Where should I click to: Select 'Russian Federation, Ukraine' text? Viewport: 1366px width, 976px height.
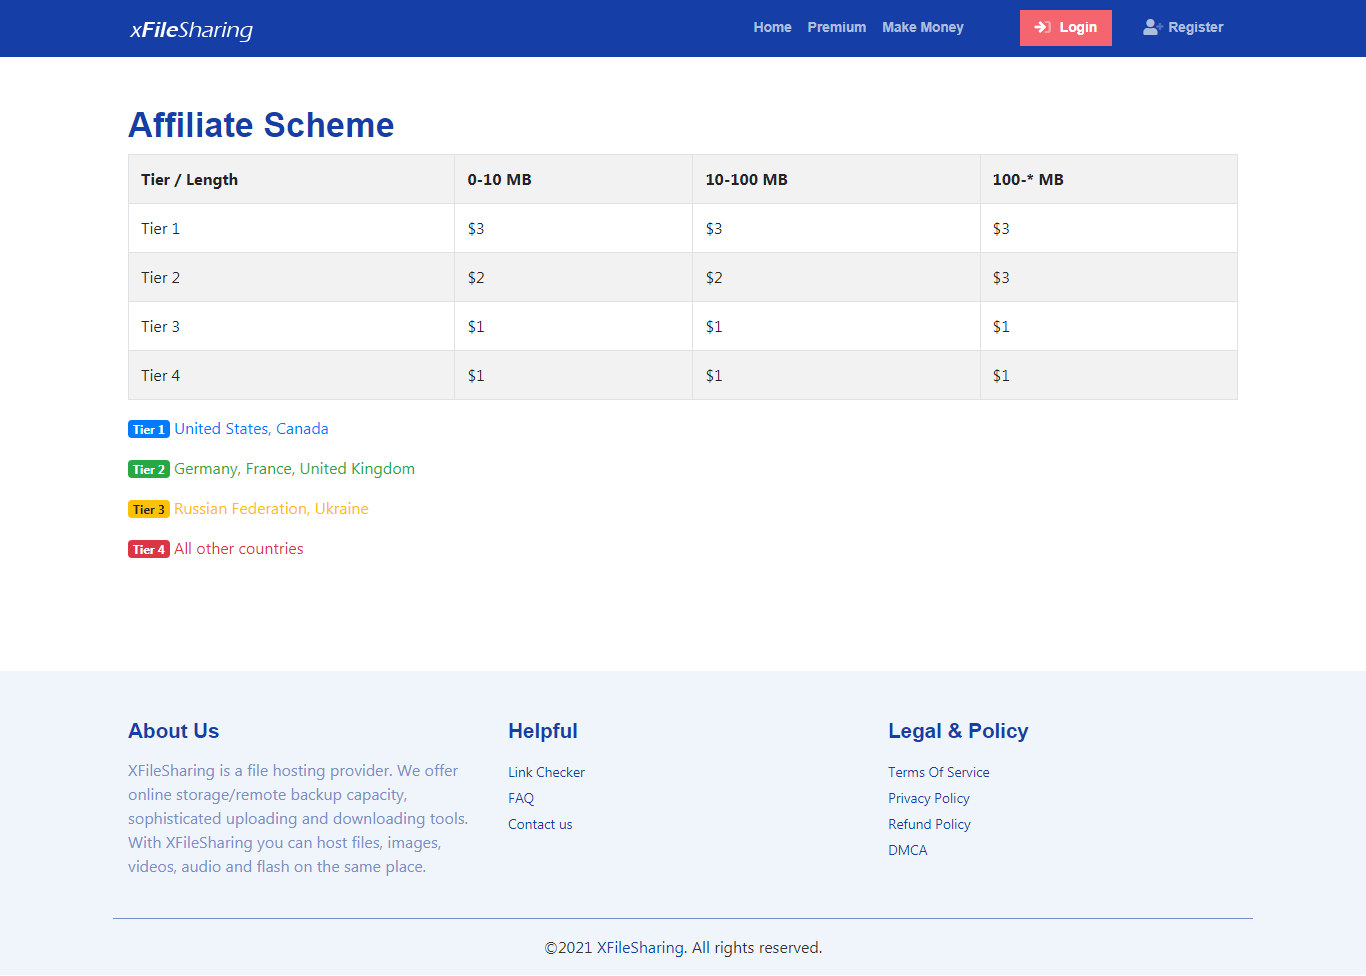(271, 508)
